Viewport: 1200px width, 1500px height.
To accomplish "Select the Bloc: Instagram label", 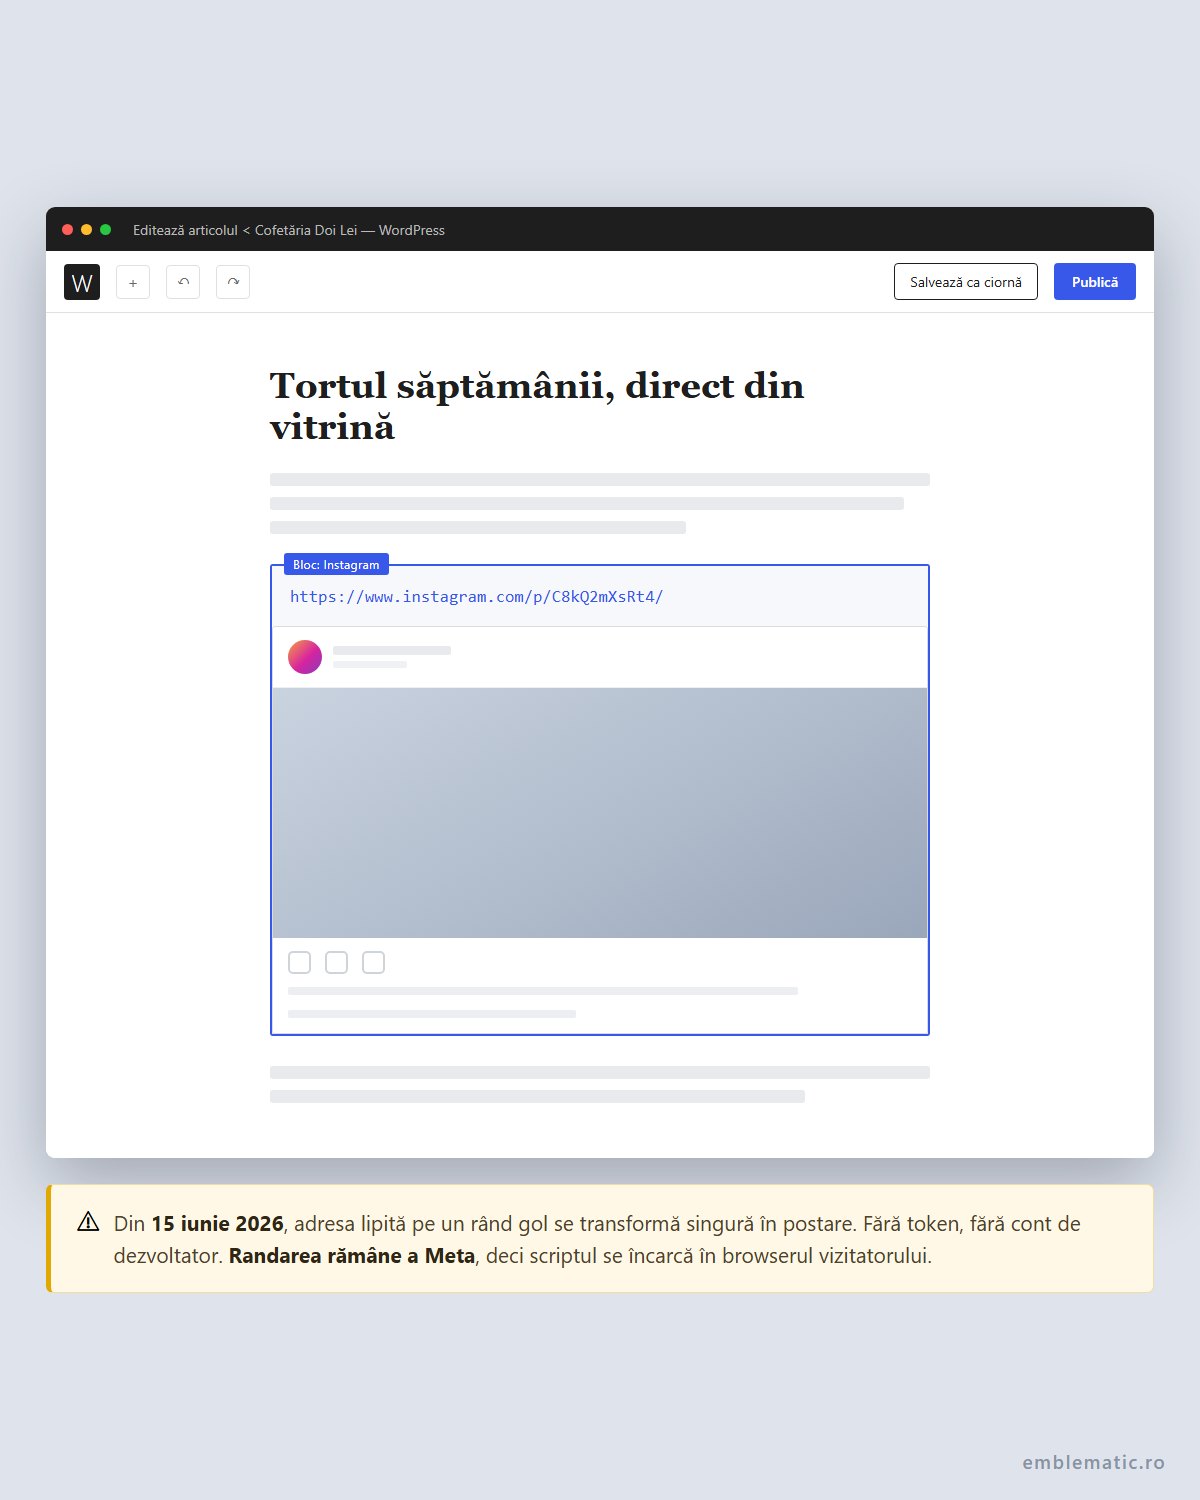I will 336,564.
